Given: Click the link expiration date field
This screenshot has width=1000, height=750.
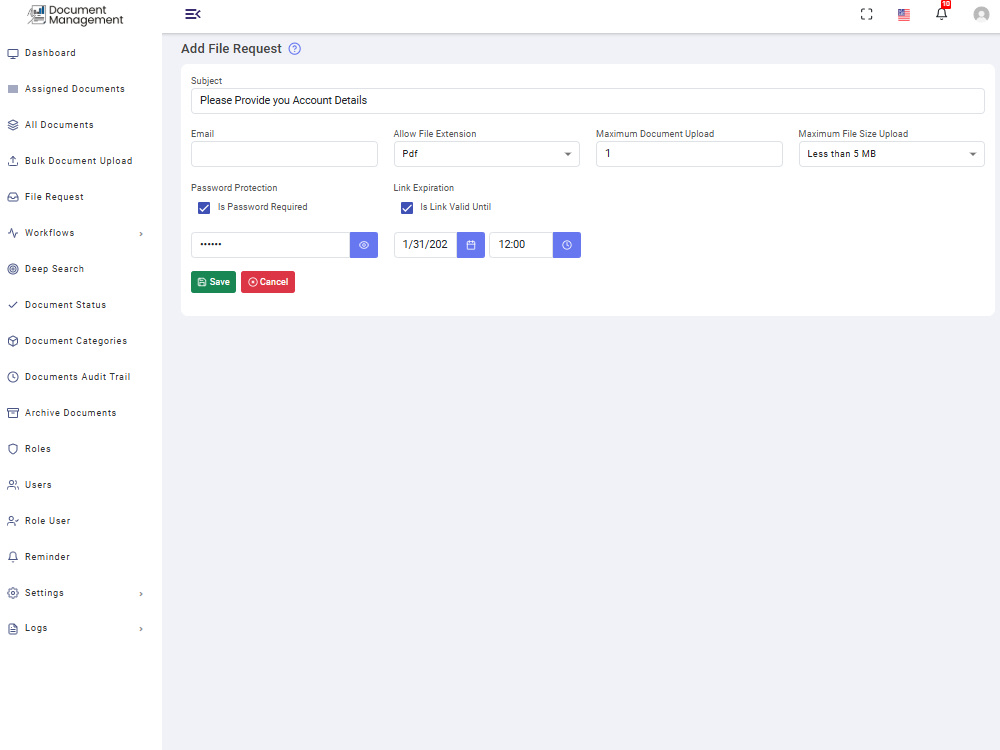Looking at the screenshot, I should point(425,245).
